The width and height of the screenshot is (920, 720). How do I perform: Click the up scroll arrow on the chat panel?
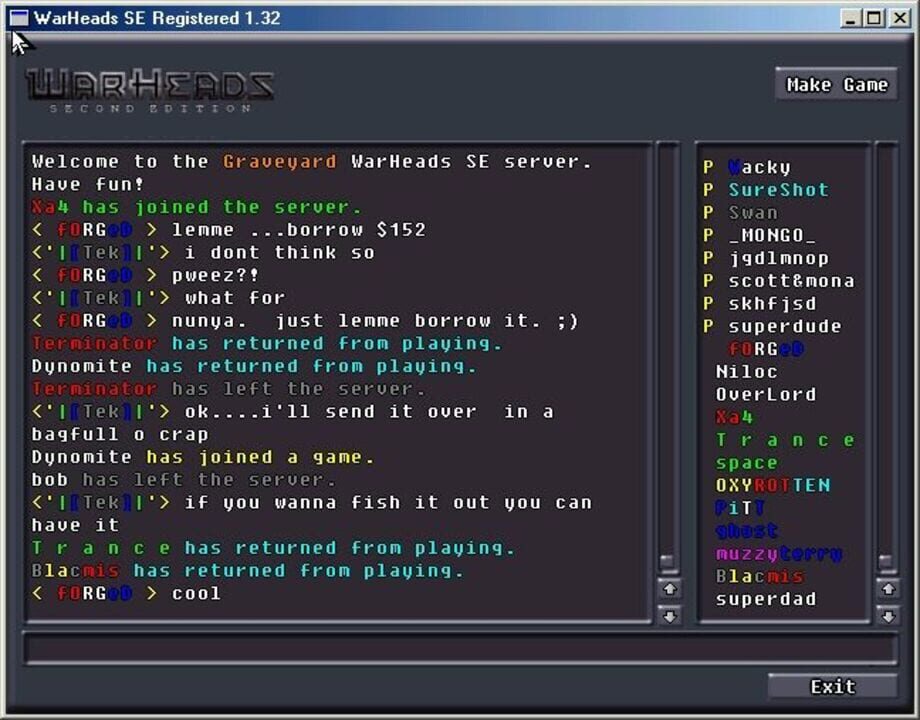tap(668, 590)
